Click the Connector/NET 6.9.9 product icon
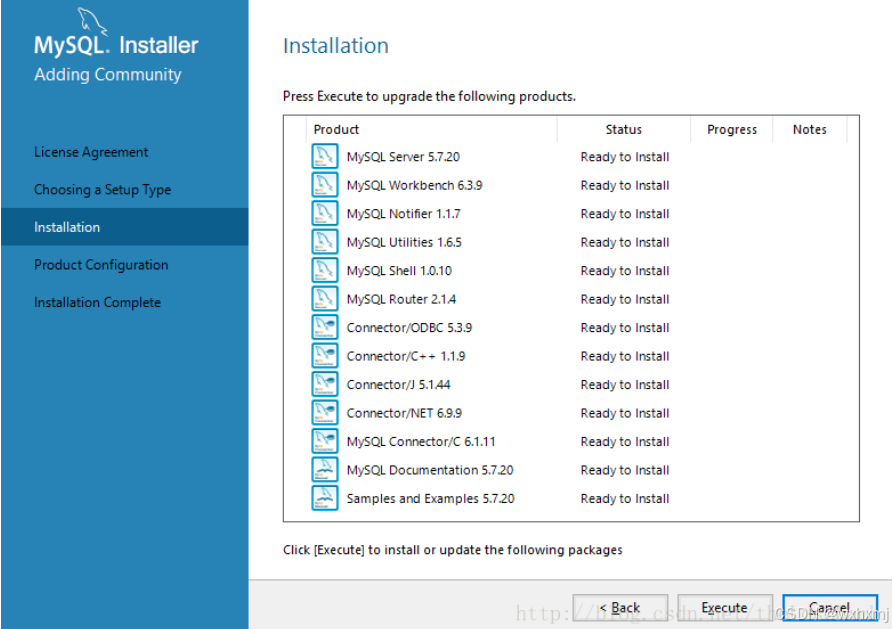The width and height of the screenshot is (893, 629). [x=325, y=412]
